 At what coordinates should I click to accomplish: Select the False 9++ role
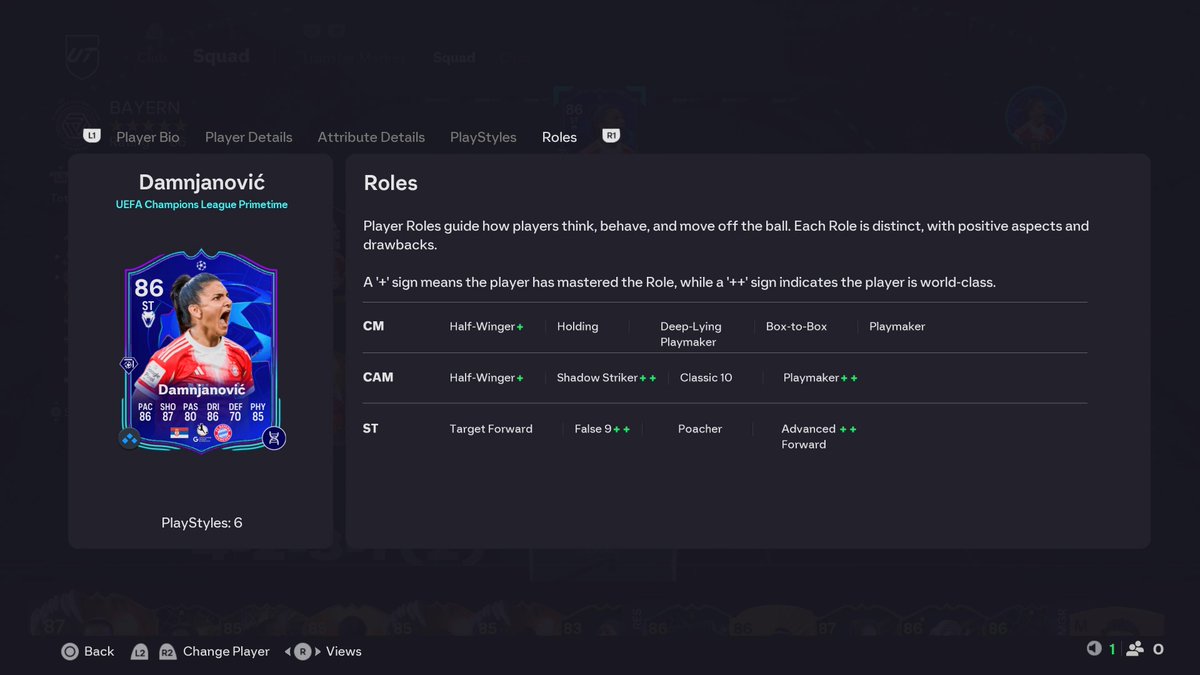tap(602, 429)
